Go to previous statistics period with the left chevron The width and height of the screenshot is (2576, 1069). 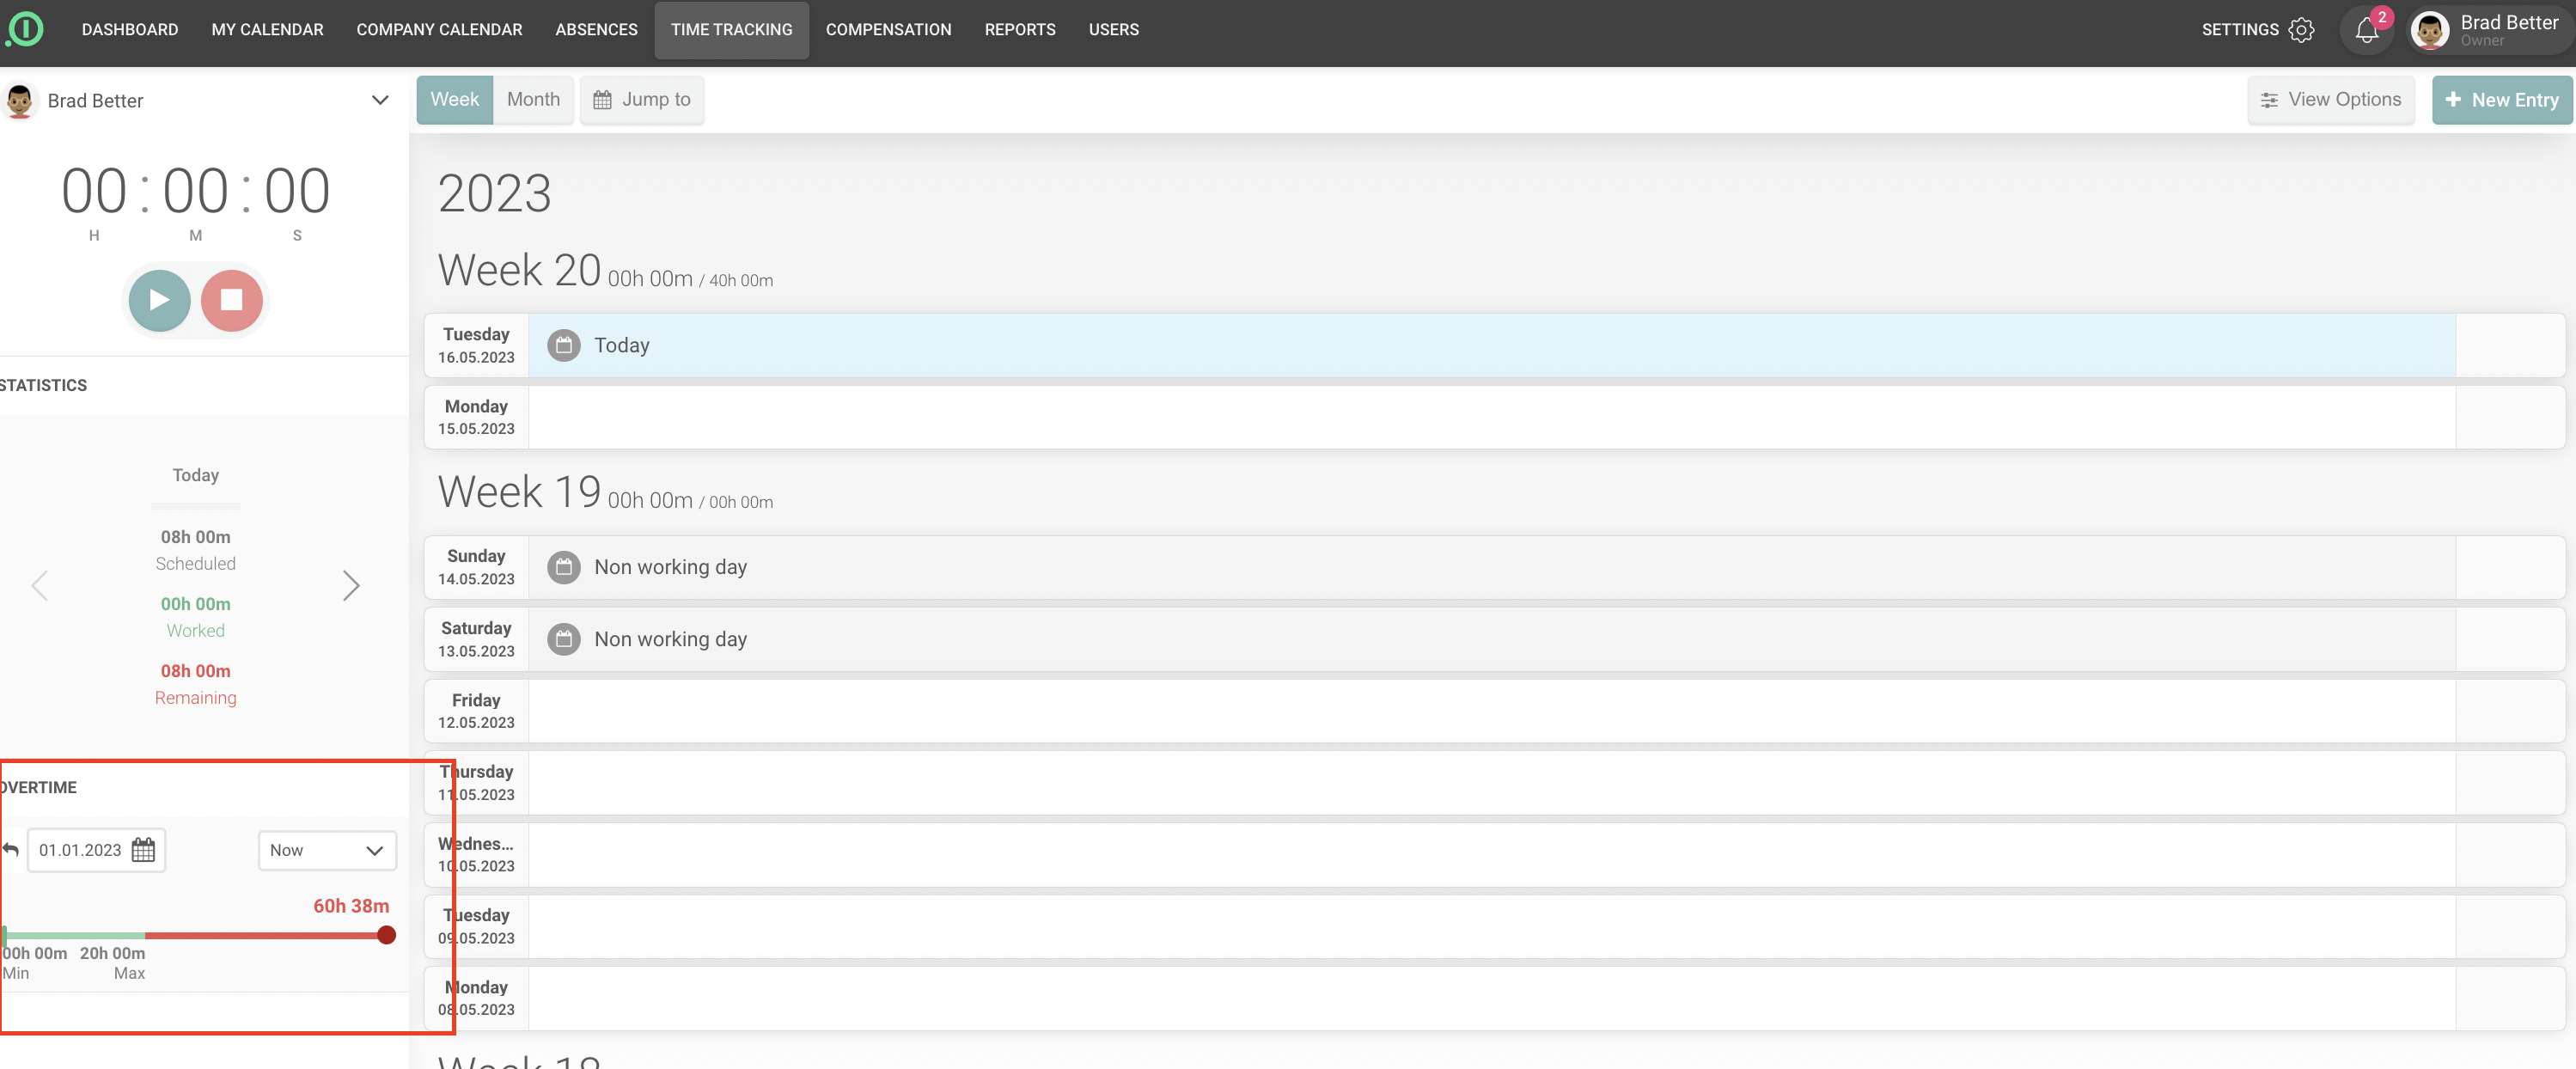(40, 585)
